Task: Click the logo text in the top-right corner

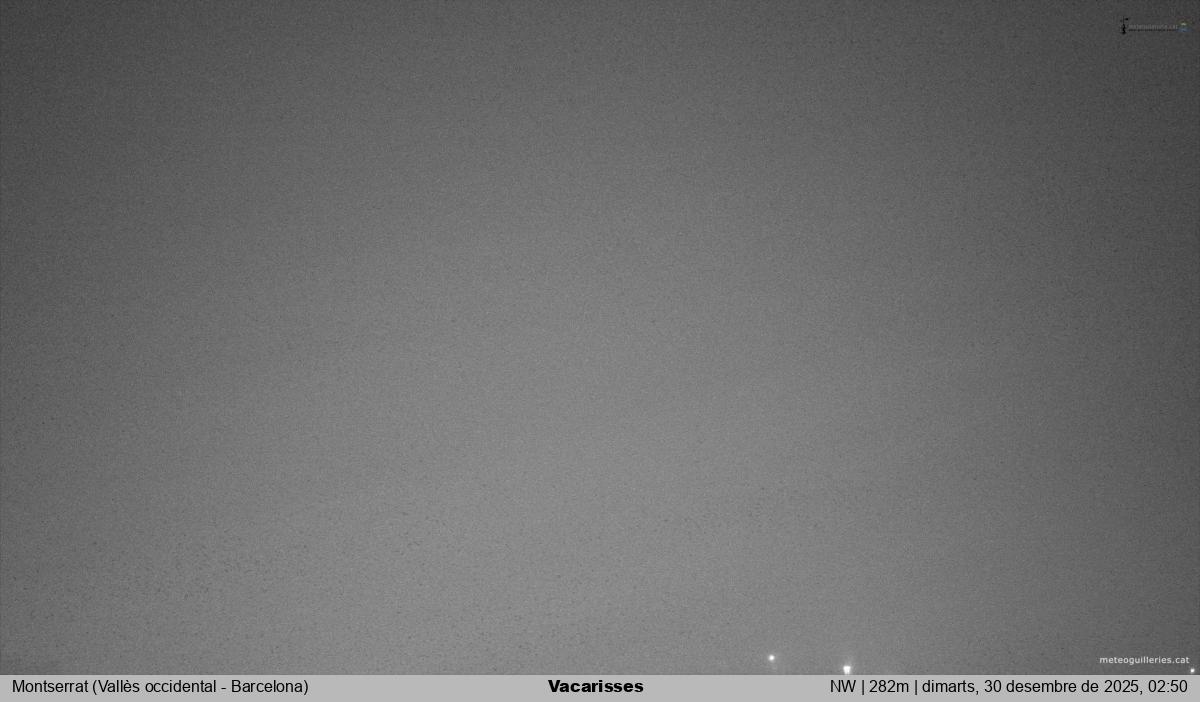Action: pyautogui.click(x=1153, y=28)
